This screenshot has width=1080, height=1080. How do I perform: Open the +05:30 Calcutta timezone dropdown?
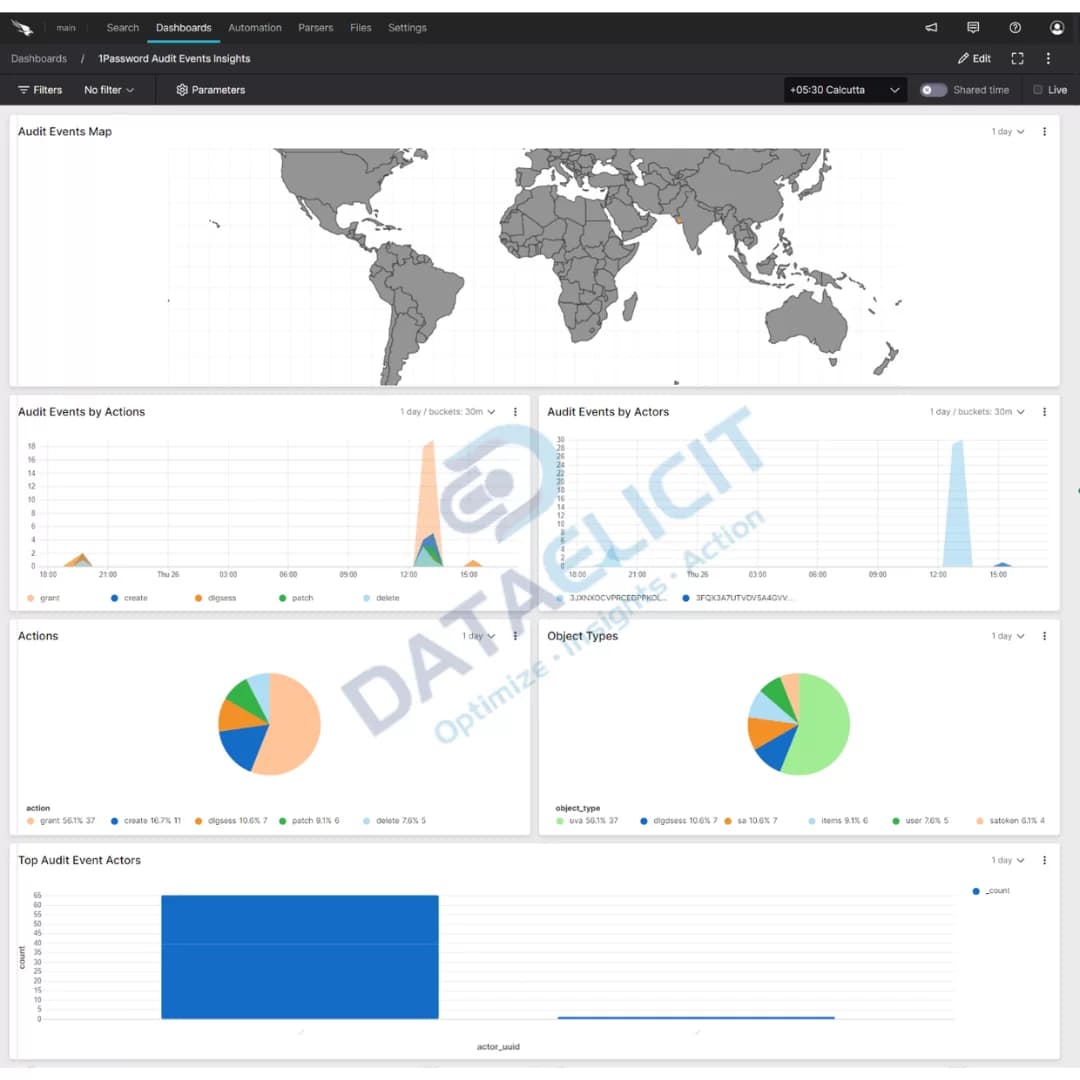(843, 90)
